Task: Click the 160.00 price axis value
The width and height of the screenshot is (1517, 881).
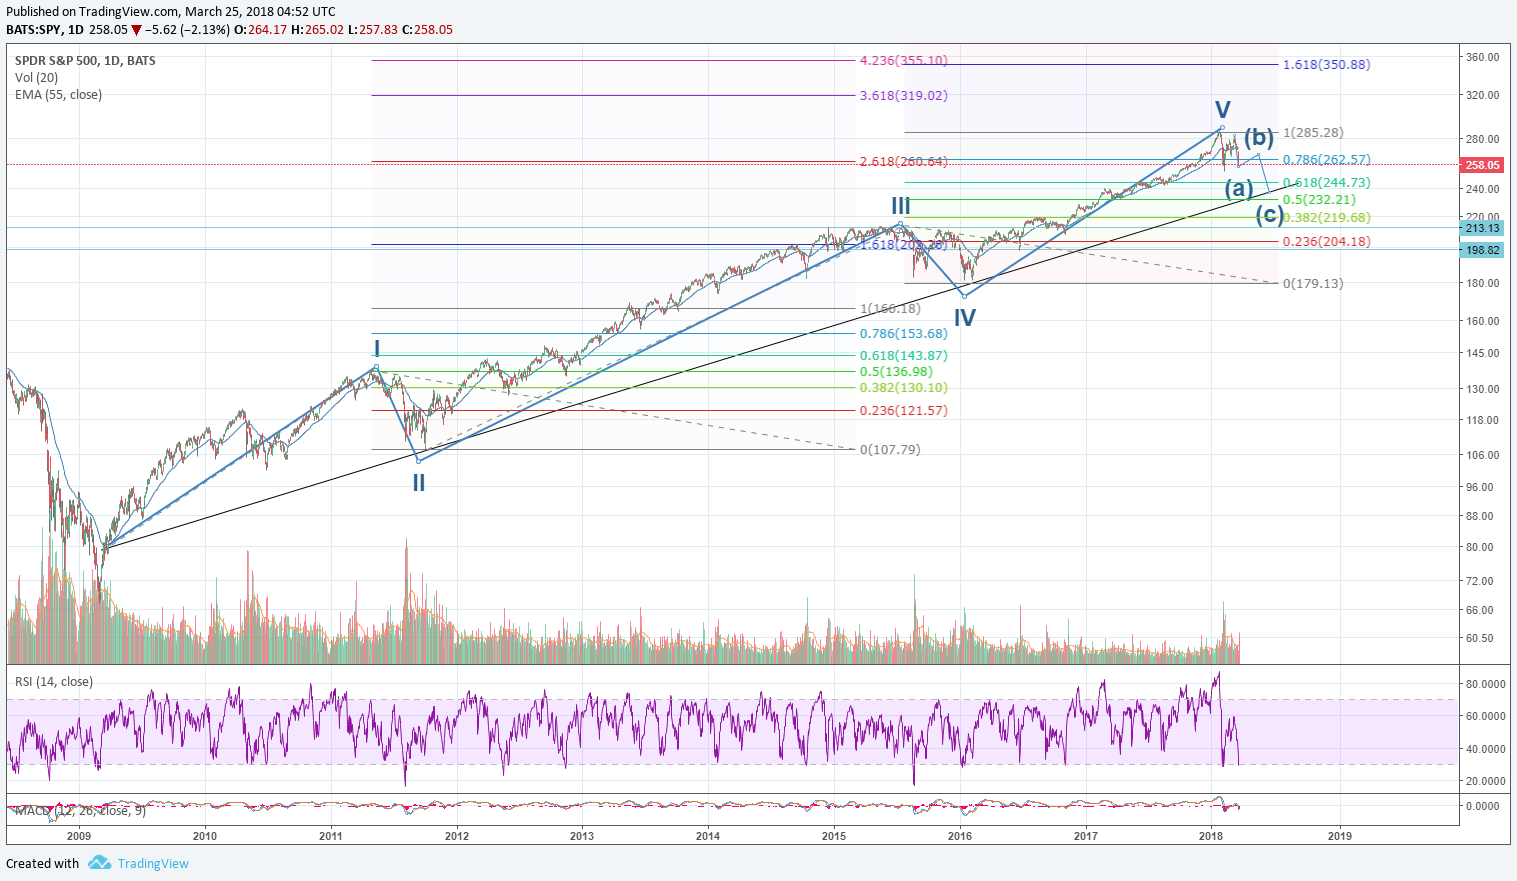Action: (x=1482, y=322)
